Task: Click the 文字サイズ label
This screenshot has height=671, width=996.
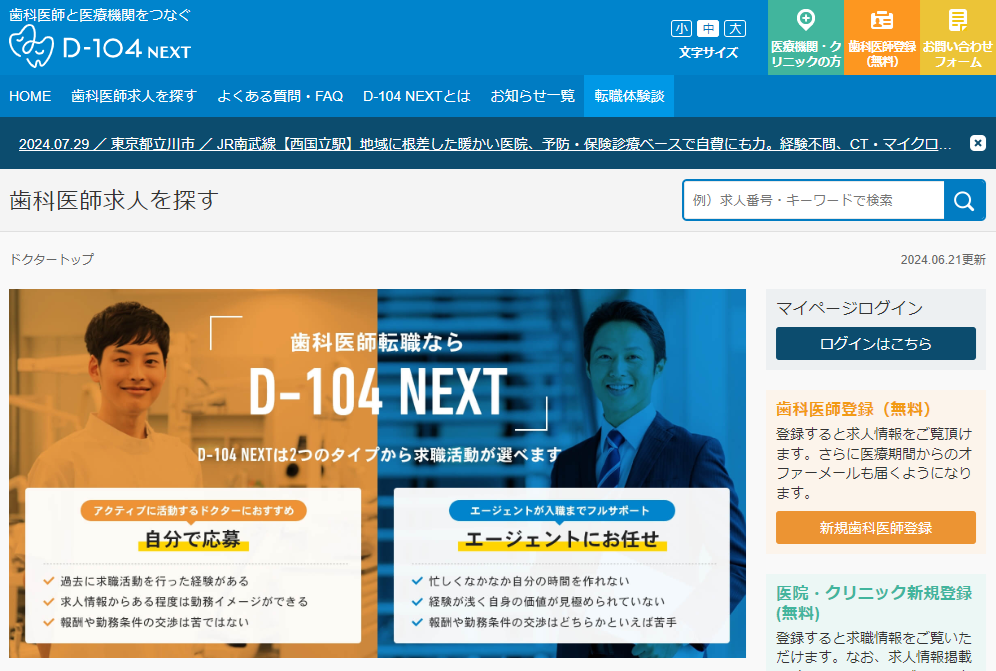Action: [x=708, y=53]
